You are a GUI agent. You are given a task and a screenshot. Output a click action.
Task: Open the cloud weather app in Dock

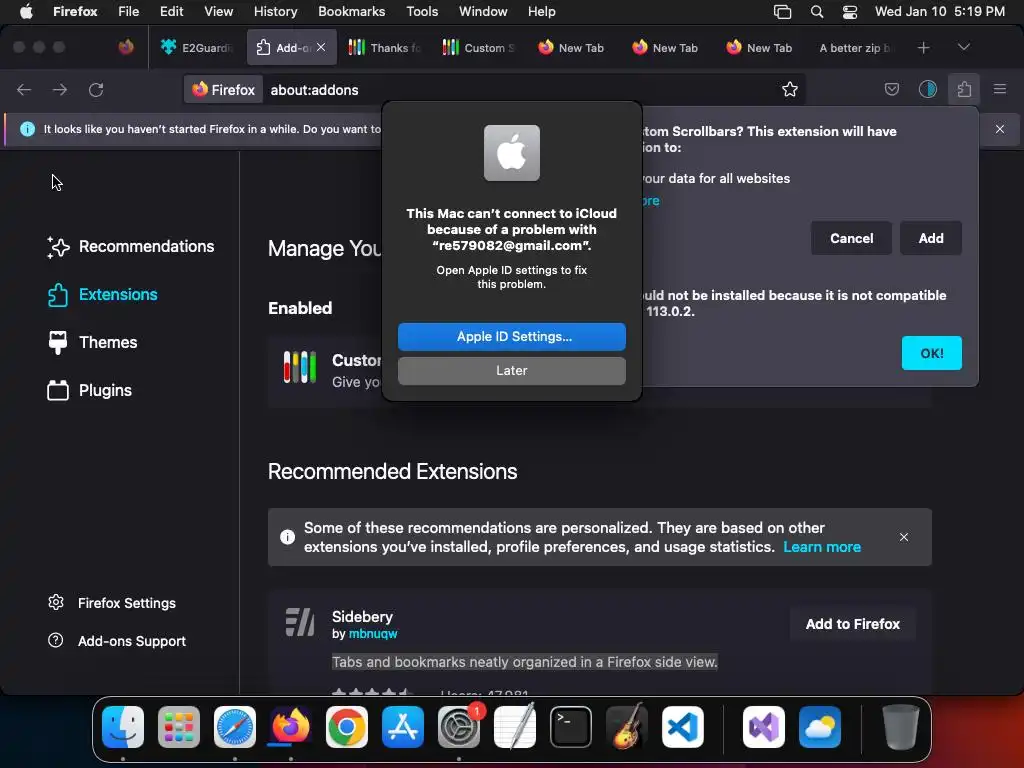[x=820, y=727]
